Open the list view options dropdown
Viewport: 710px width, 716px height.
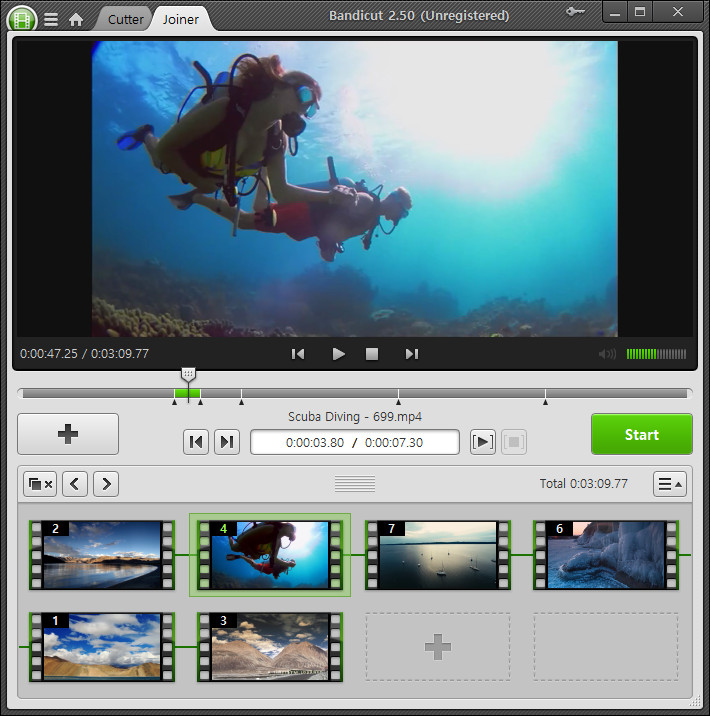click(x=669, y=484)
